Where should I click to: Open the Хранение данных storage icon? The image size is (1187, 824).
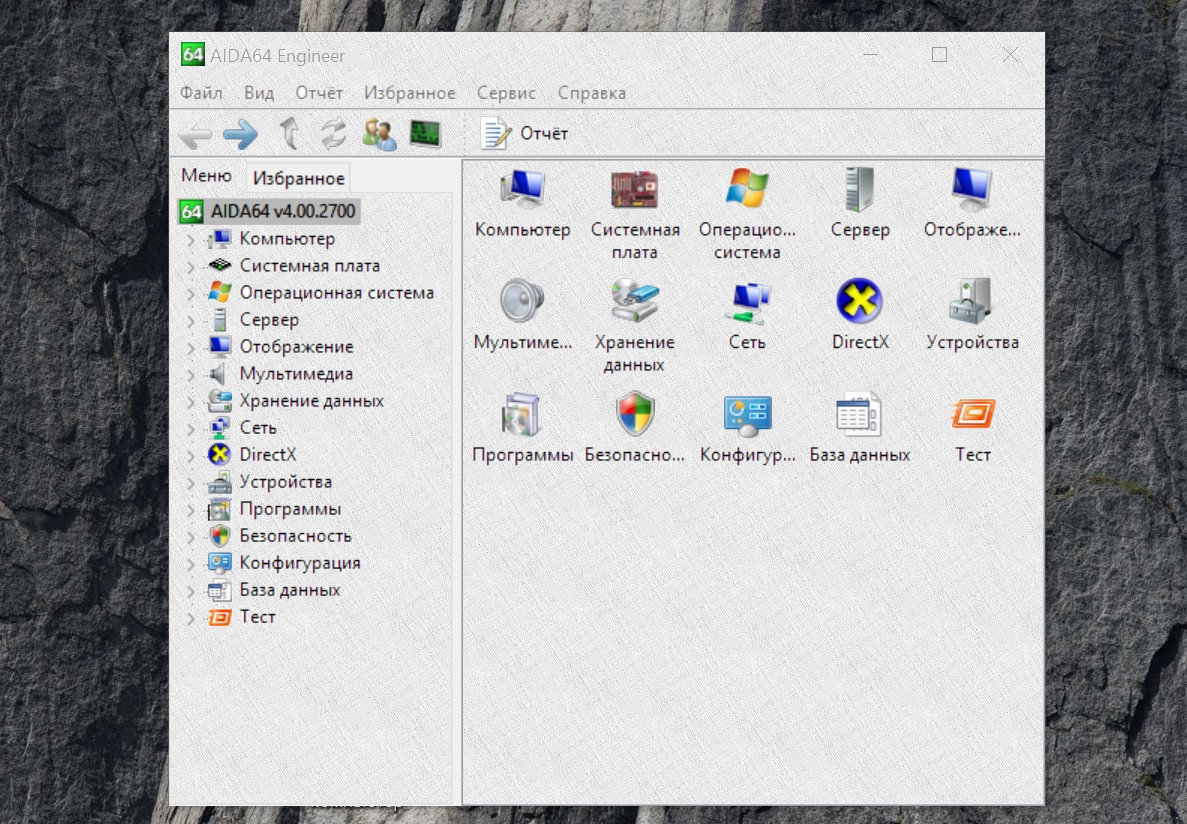(634, 301)
